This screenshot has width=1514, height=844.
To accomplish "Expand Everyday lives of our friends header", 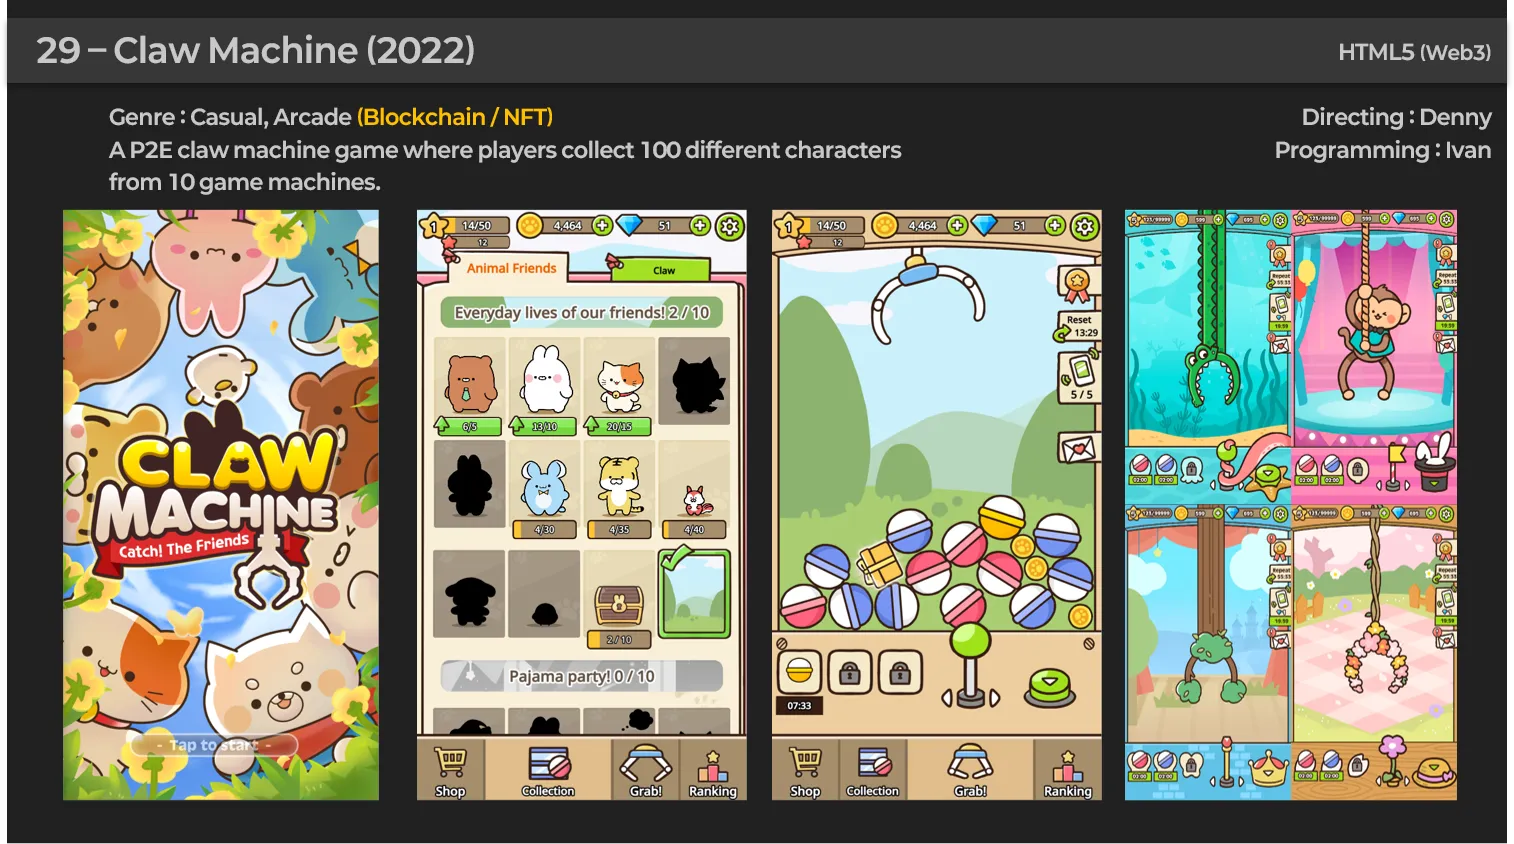I will click(582, 313).
